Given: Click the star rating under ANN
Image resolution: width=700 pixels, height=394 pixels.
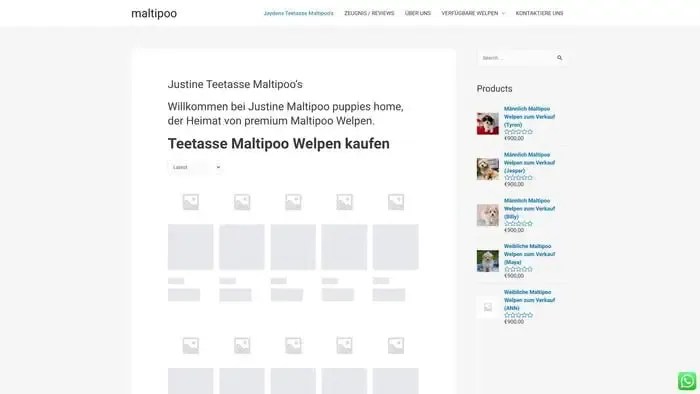Looking at the screenshot, I should click(x=518, y=315).
